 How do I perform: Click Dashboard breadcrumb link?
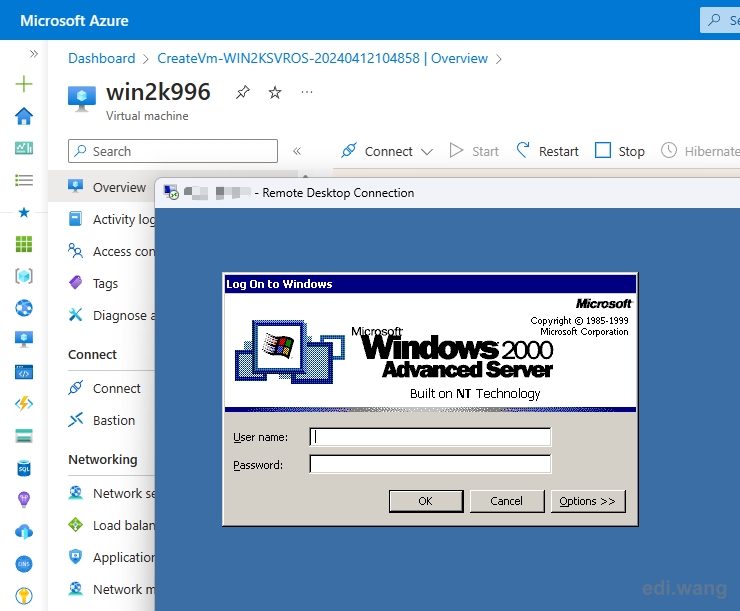[101, 58]
